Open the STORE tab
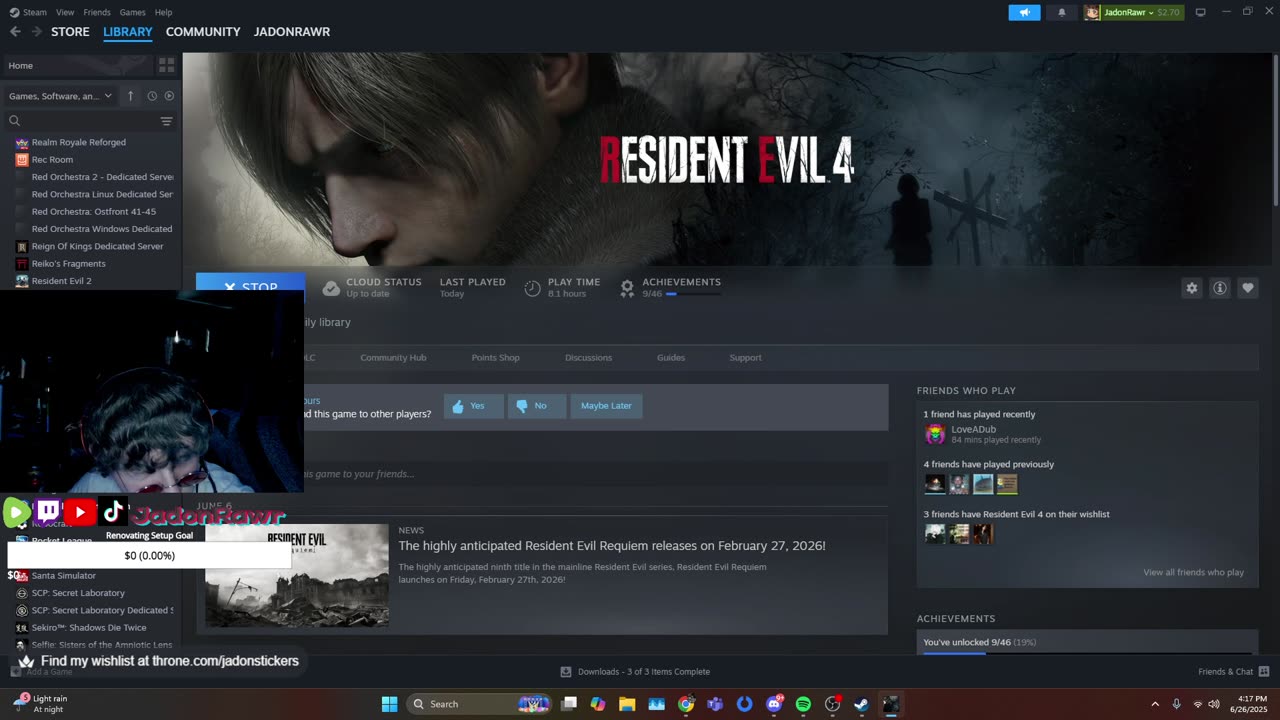 coord(70,32)
